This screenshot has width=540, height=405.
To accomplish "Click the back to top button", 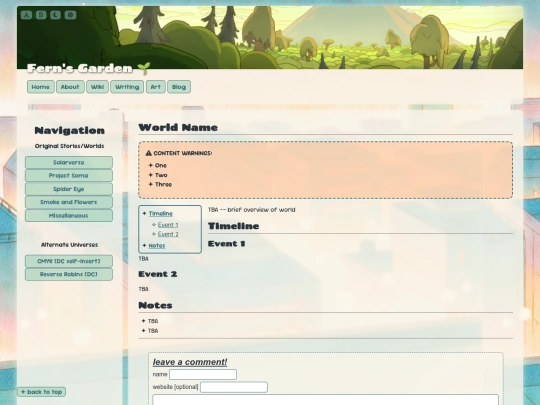I will click(x=42, y=392).
